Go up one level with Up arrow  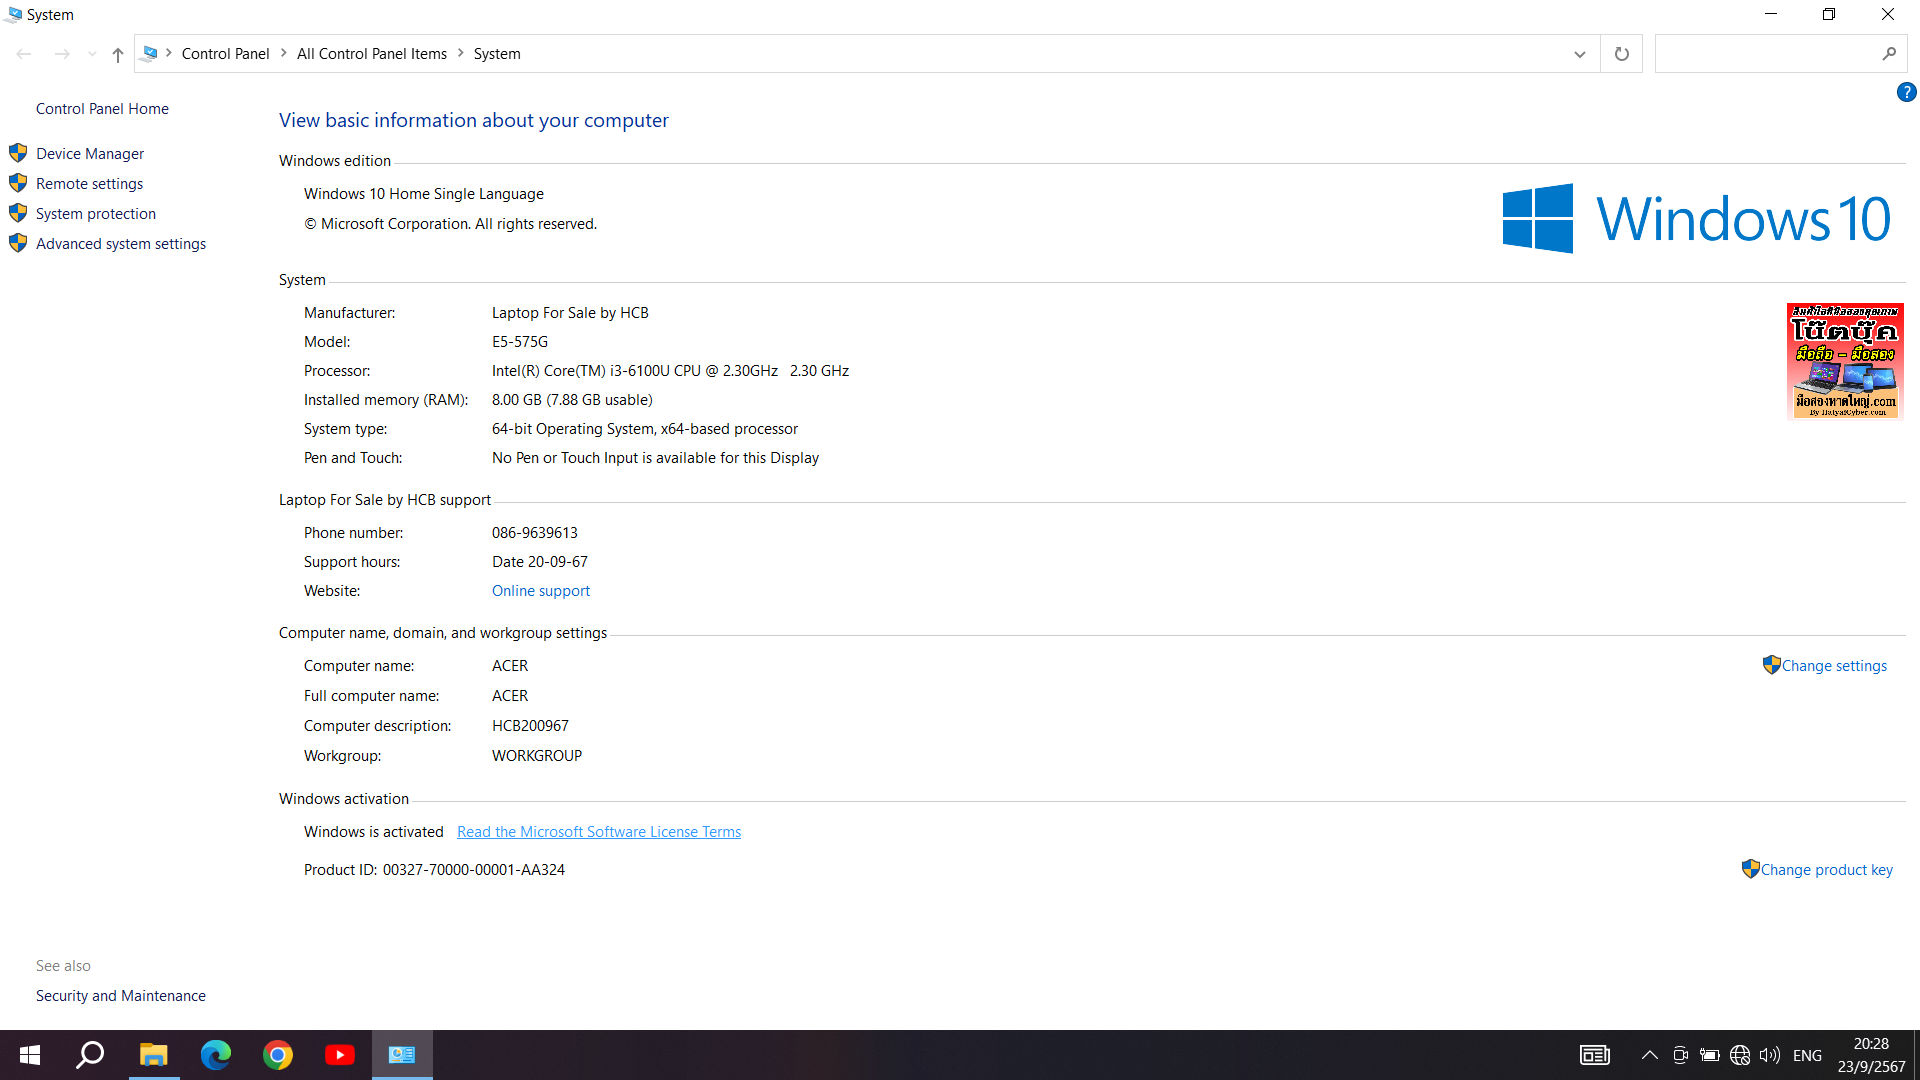(117, 54)
